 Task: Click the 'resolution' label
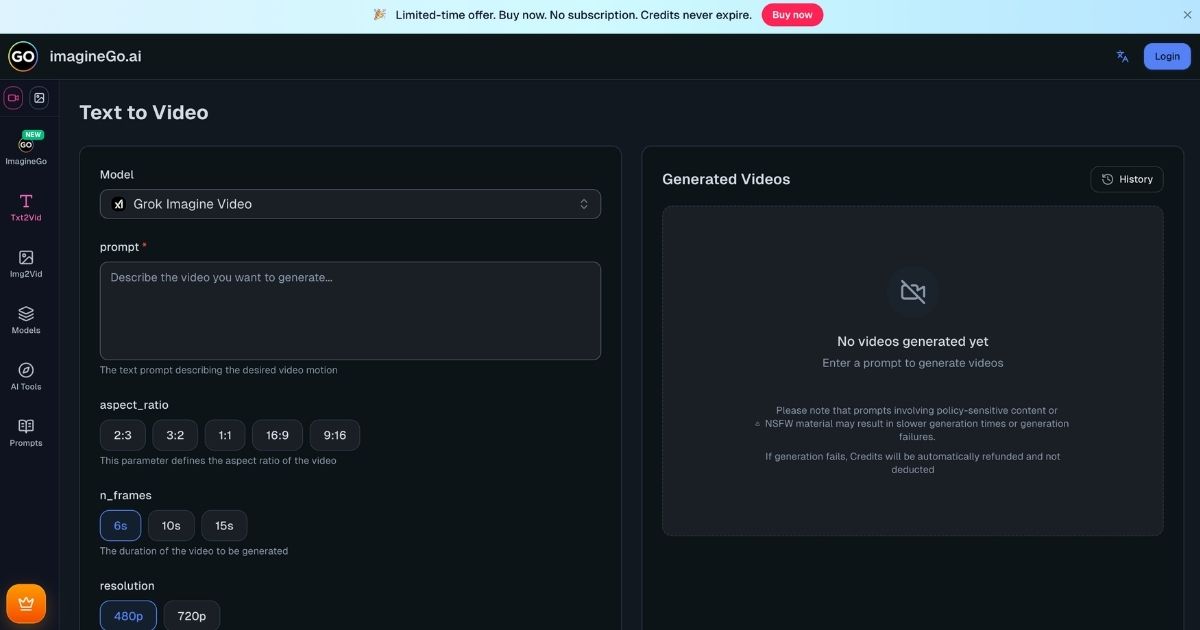point(127,586)
